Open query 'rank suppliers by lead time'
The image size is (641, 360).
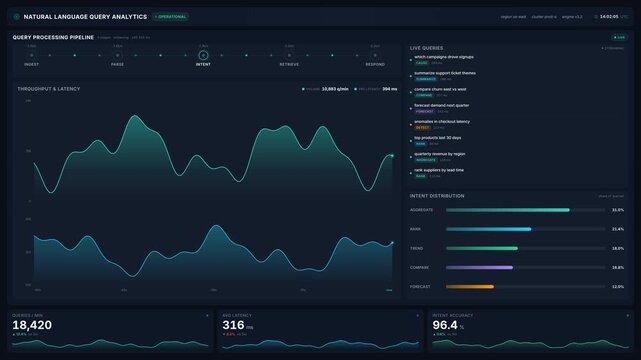click(x=439, y=170)
